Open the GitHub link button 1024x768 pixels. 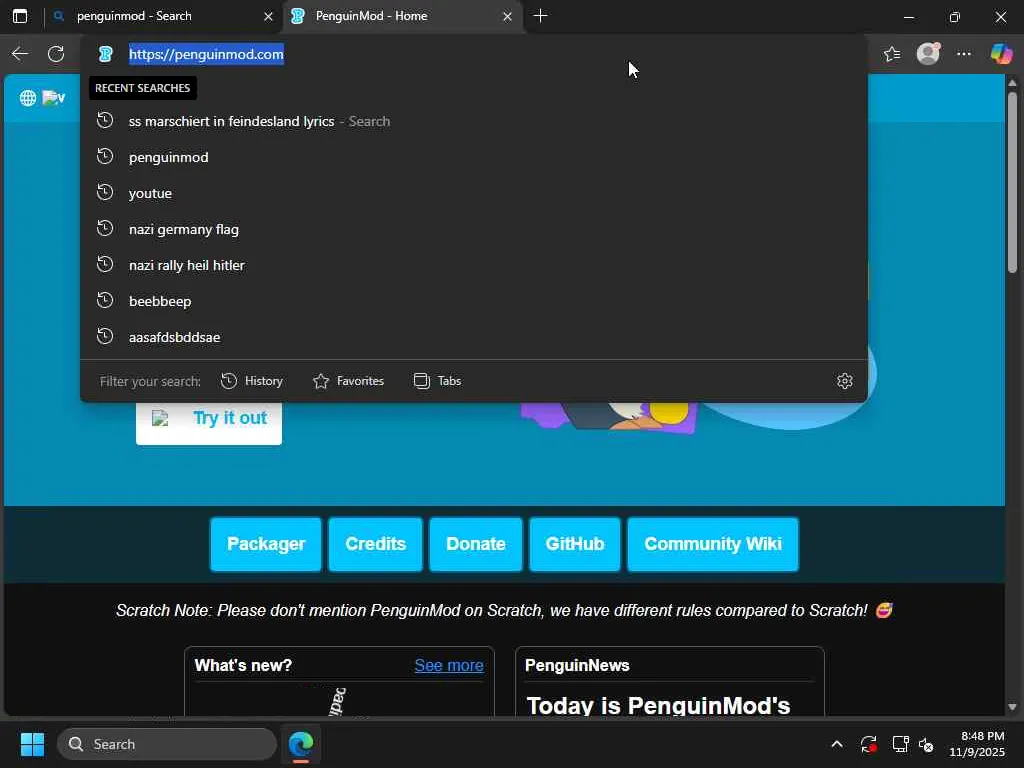(575, 544)
